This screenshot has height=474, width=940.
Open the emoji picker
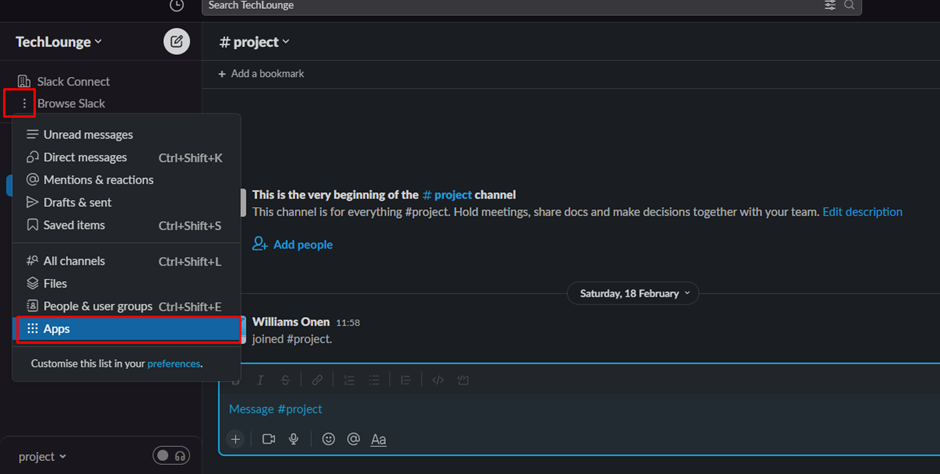329,439
